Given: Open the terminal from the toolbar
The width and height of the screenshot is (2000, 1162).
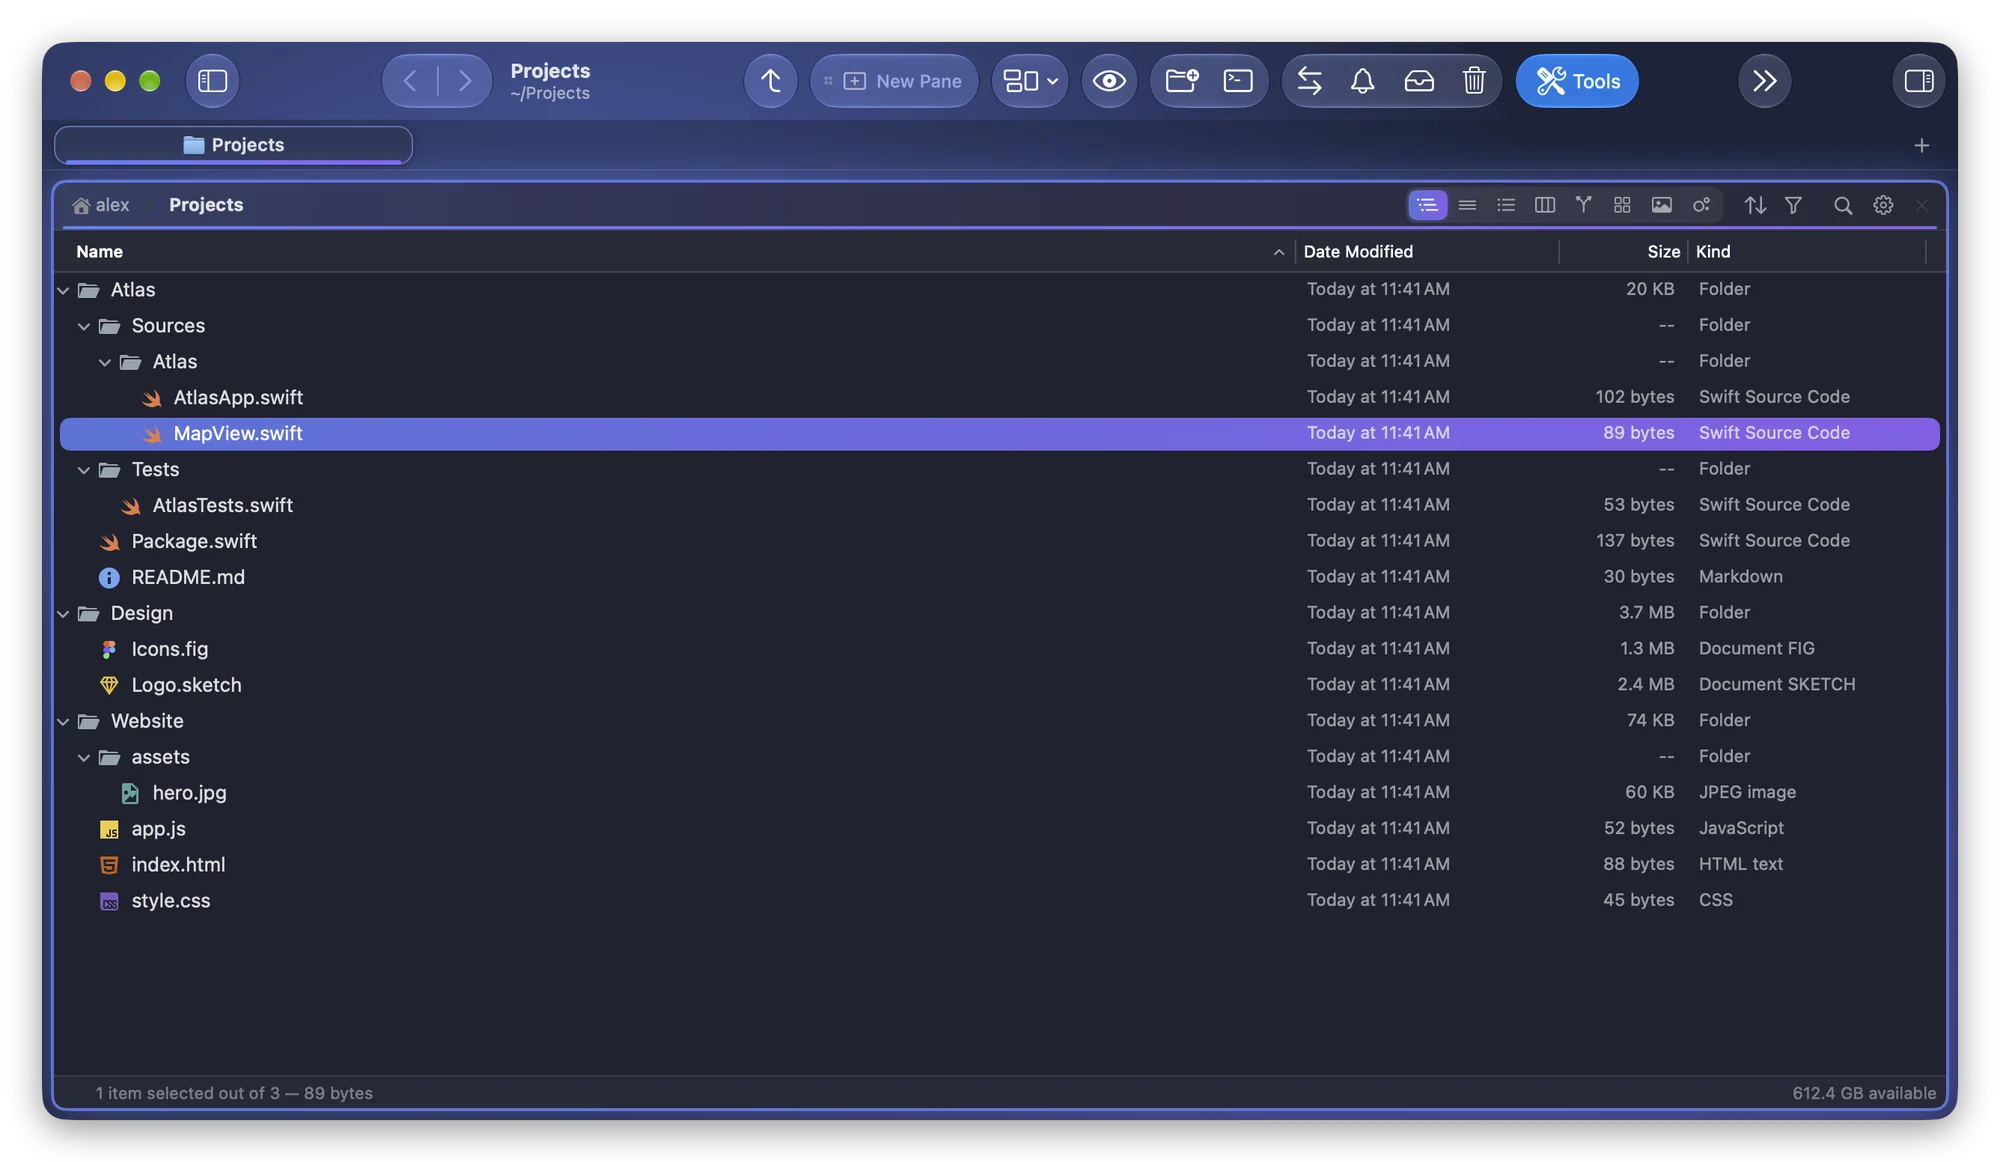Looking at the screenshot, I should coord(1238,81).
